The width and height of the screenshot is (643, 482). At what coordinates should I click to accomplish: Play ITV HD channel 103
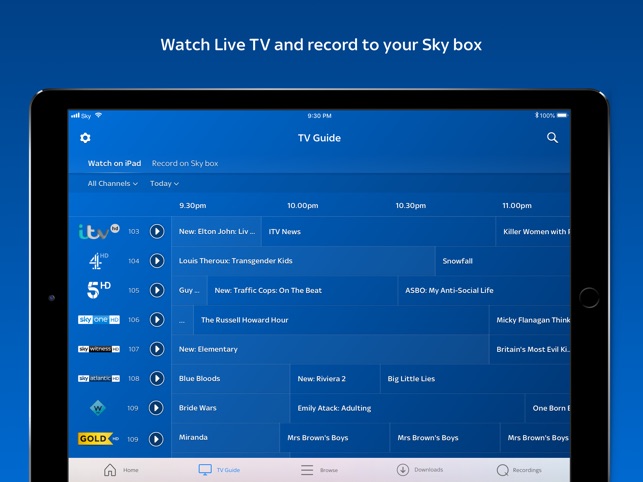tap(157, 231)
